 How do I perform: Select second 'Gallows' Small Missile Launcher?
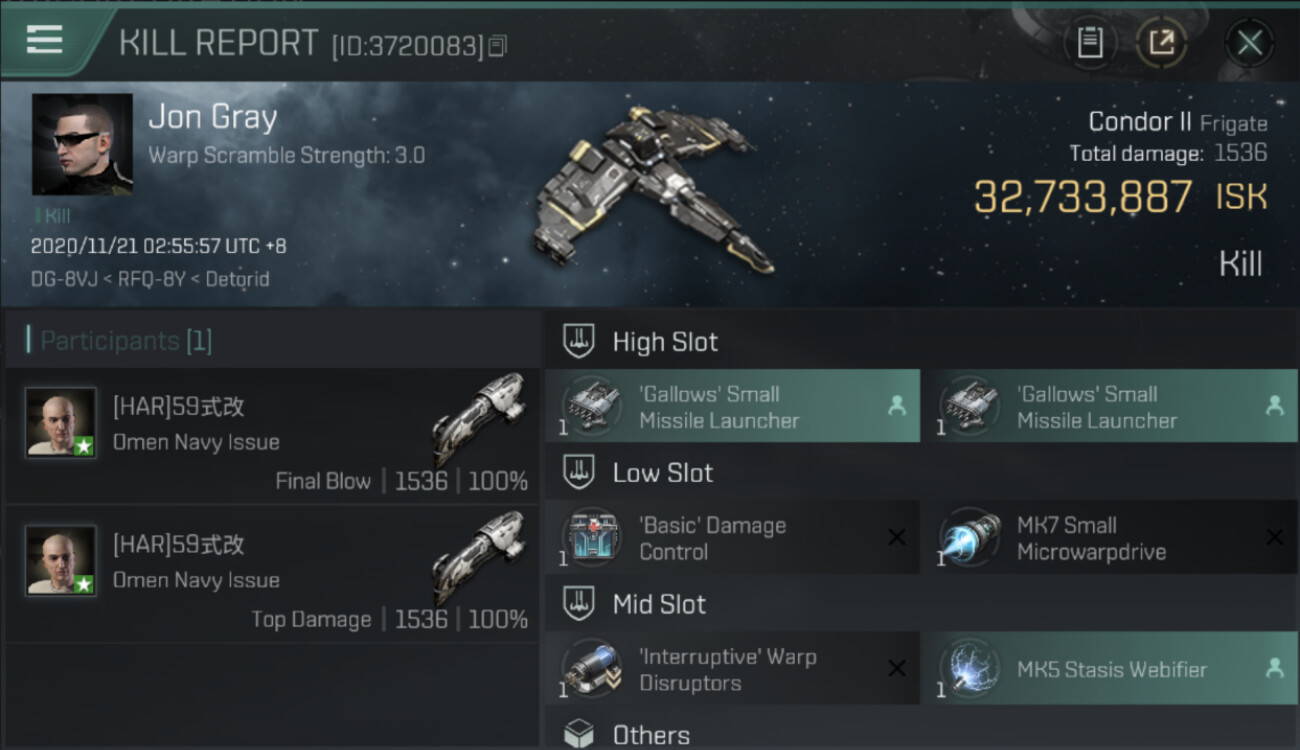click(x=1110, y=406)
